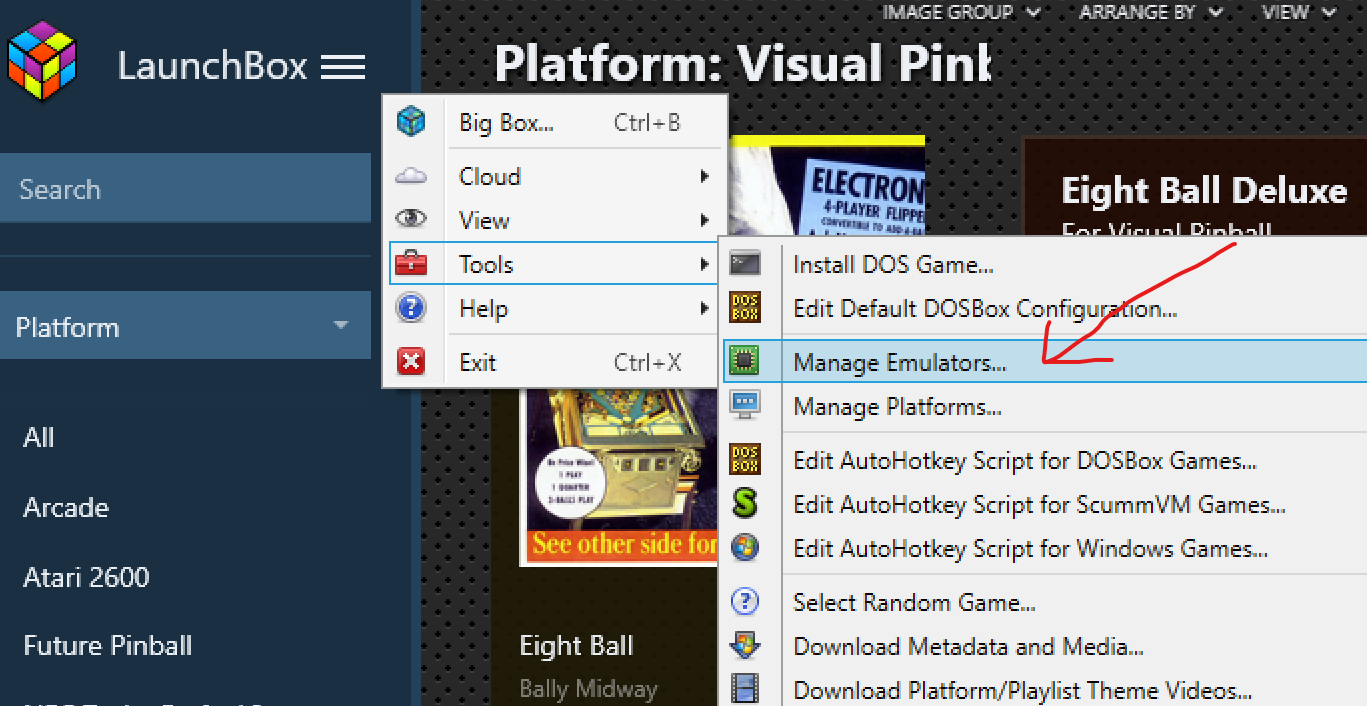This screenshot has width=1367, height=706.
Task: Click the blue question mark Help icon
Action: [411, 308]
